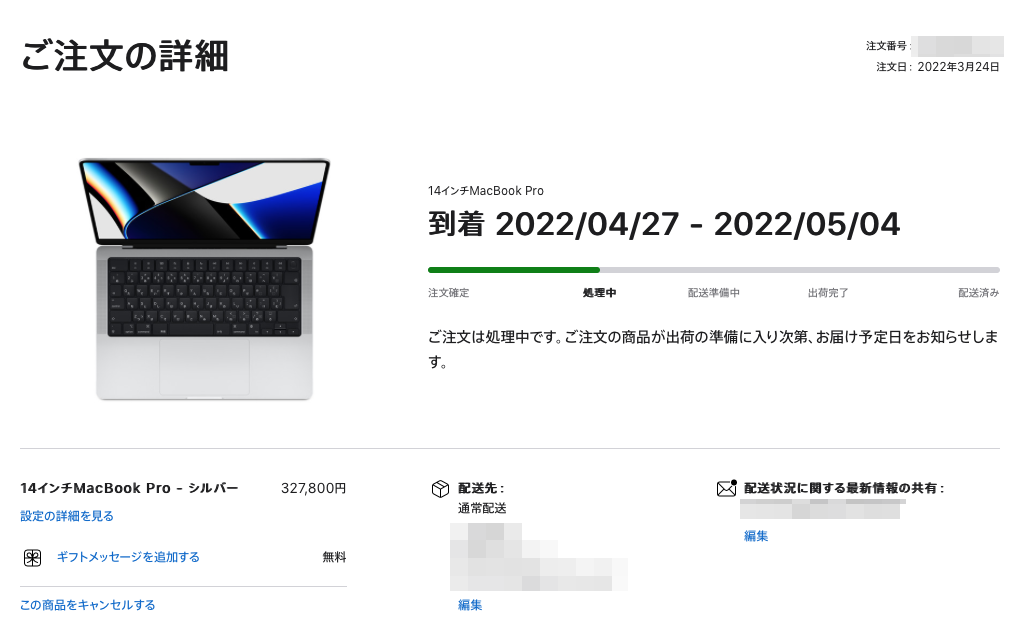Click the shipping box icon
The height and width of the screenshot is (632, 1023).
point(440,489)
